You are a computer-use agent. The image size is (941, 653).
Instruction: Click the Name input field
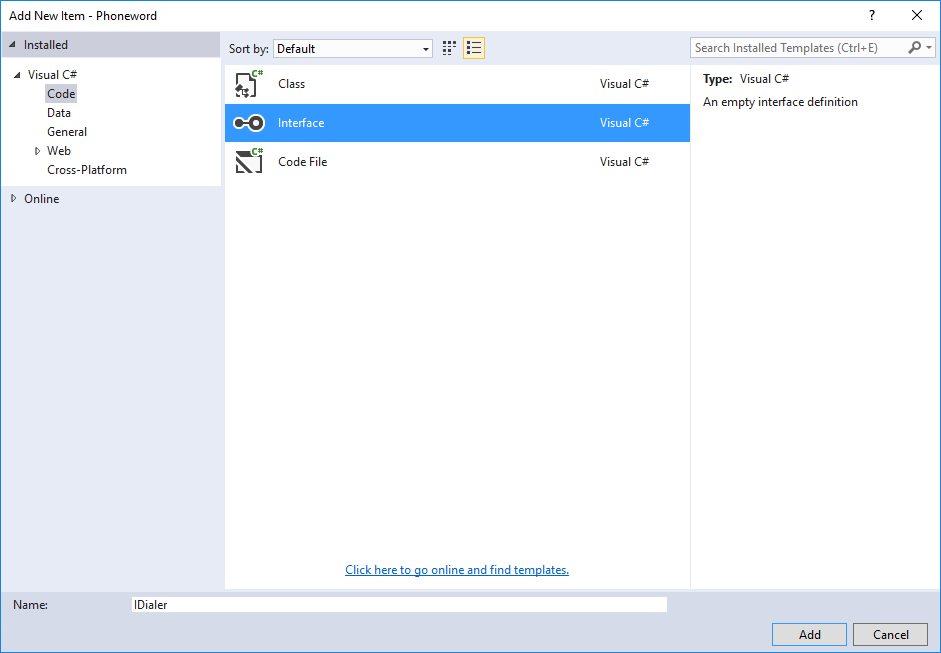click(x=399, y=605)
